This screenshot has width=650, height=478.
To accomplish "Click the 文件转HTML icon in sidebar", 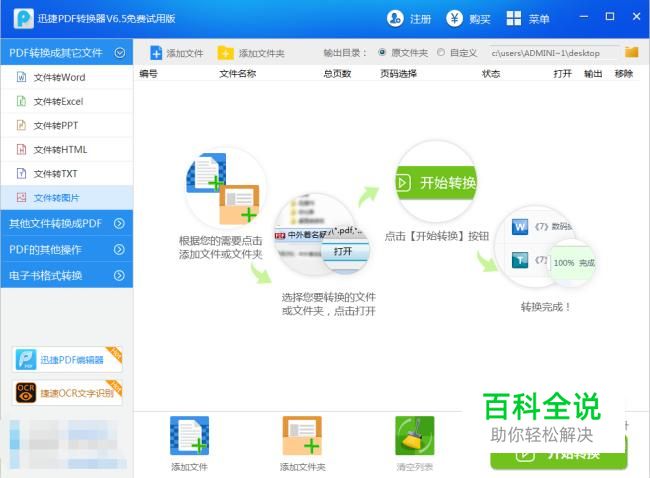I will point(21,149).
